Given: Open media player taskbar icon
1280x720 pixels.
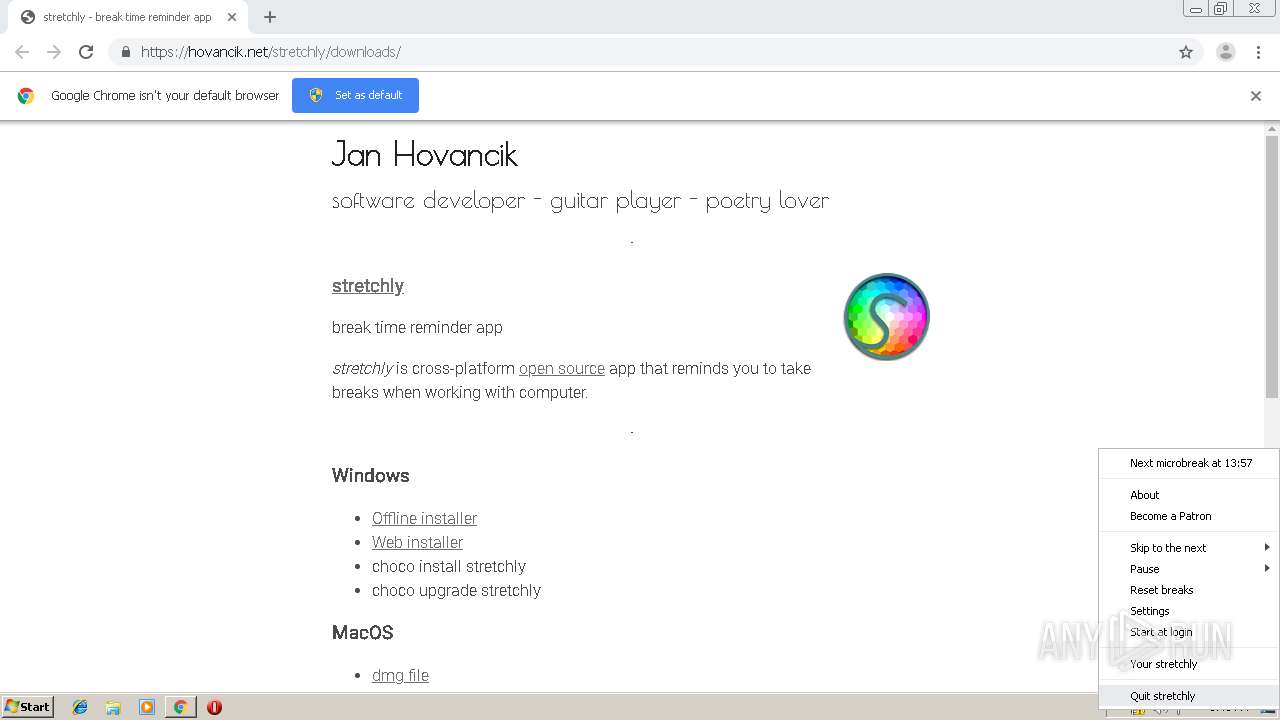Looking at the screenshot, I should [147, 707].
